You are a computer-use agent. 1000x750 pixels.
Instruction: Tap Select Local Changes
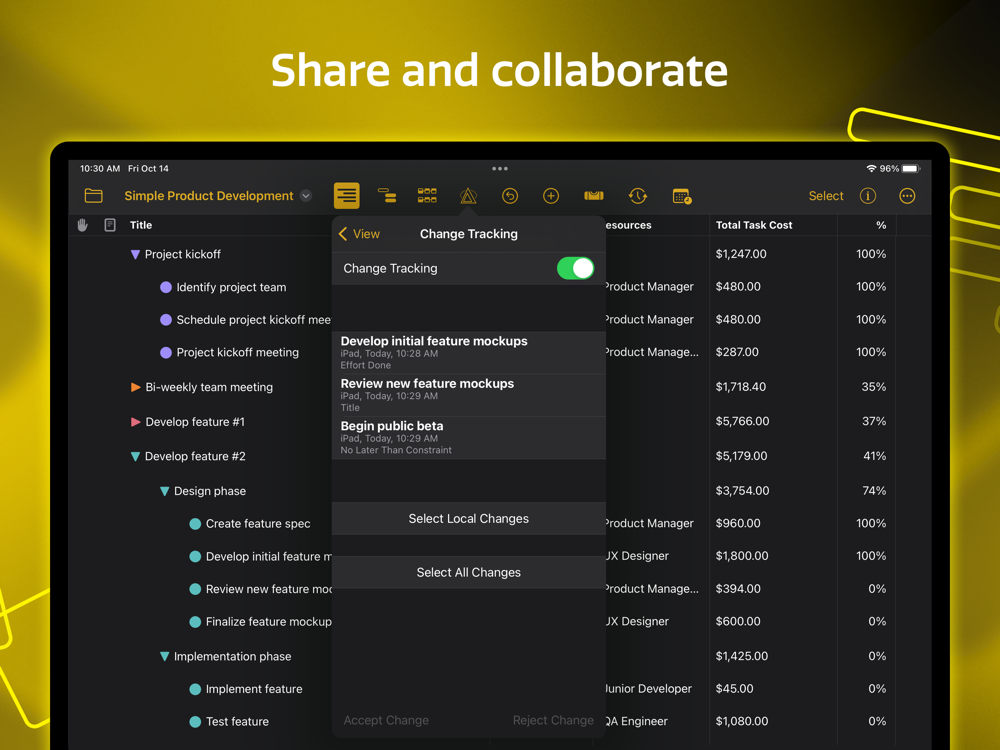pos(469,518)
